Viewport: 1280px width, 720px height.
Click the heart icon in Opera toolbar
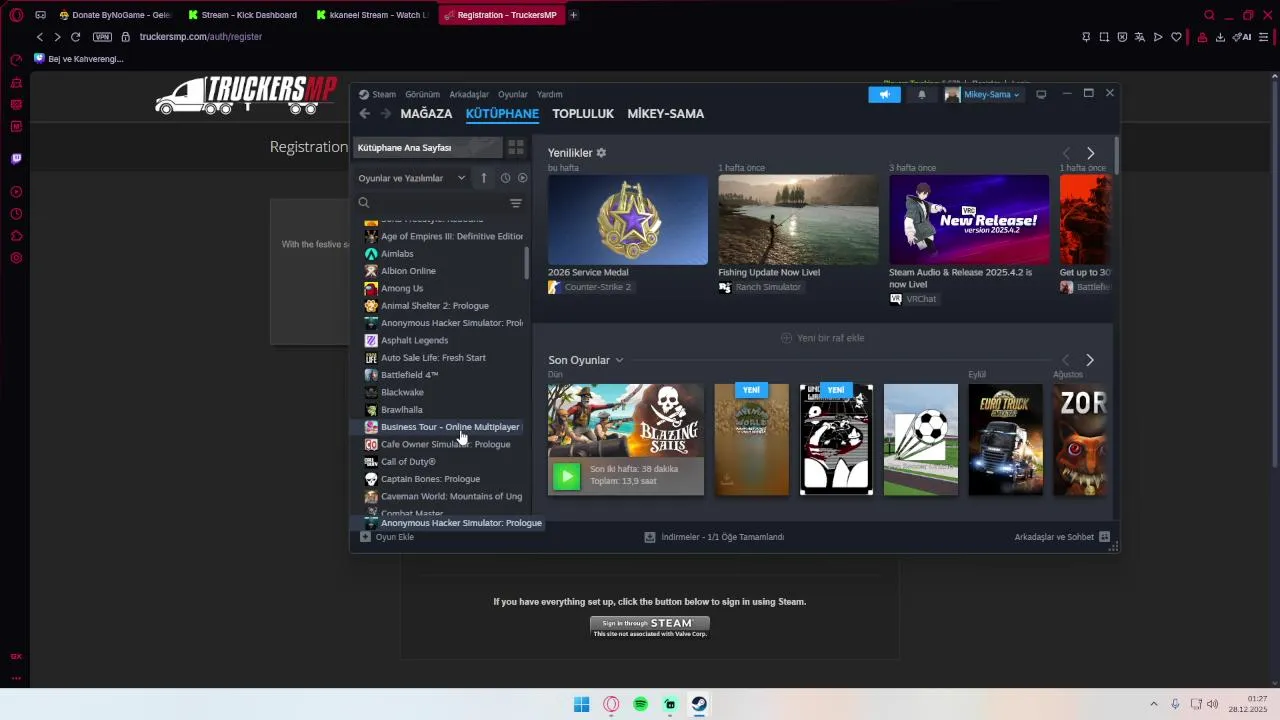1176,37
